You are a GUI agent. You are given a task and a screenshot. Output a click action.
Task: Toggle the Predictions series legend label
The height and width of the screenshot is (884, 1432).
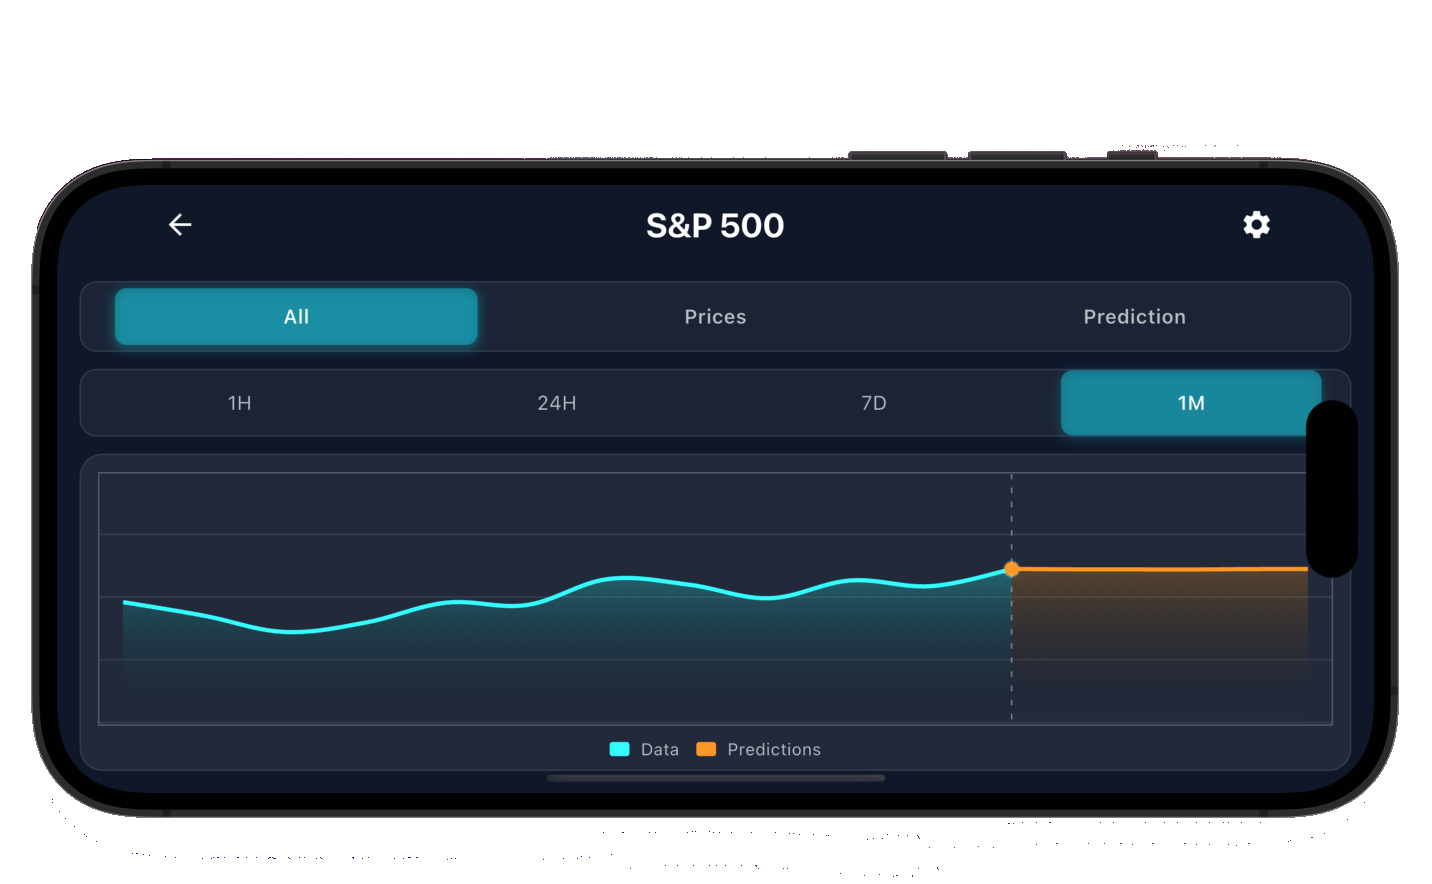tap(774, 749)
